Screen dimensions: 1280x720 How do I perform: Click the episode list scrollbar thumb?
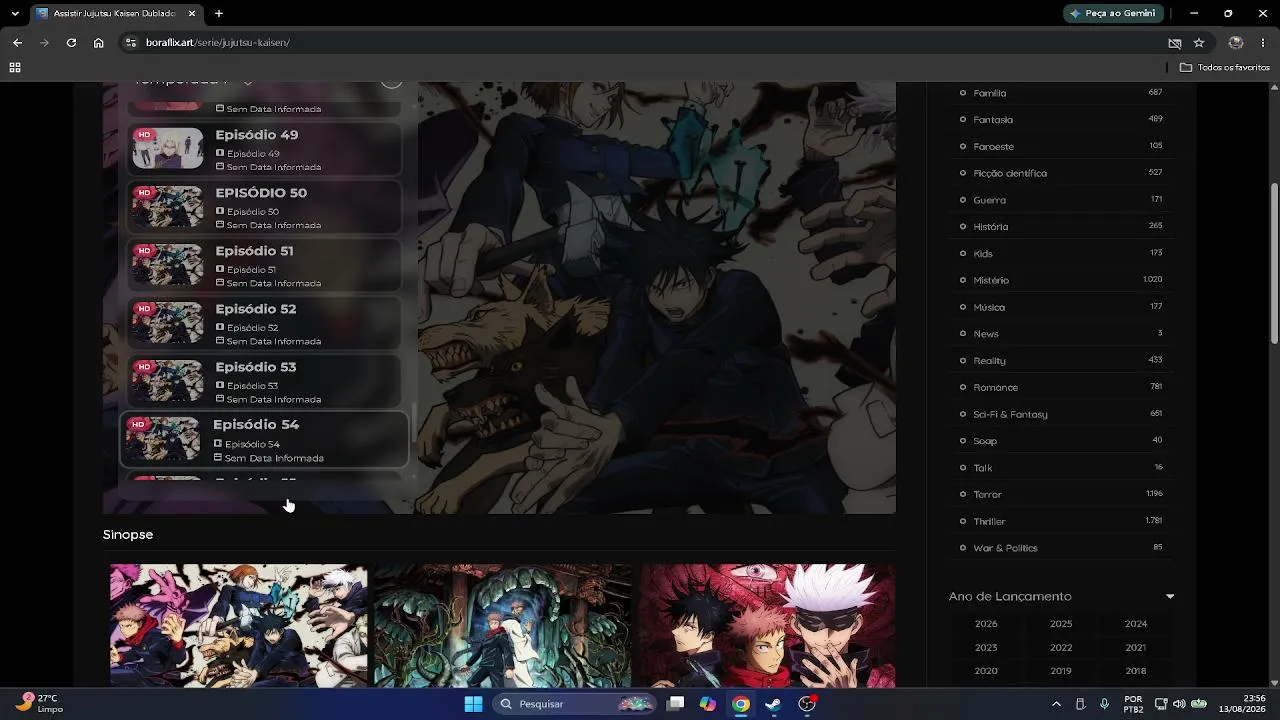413,424
